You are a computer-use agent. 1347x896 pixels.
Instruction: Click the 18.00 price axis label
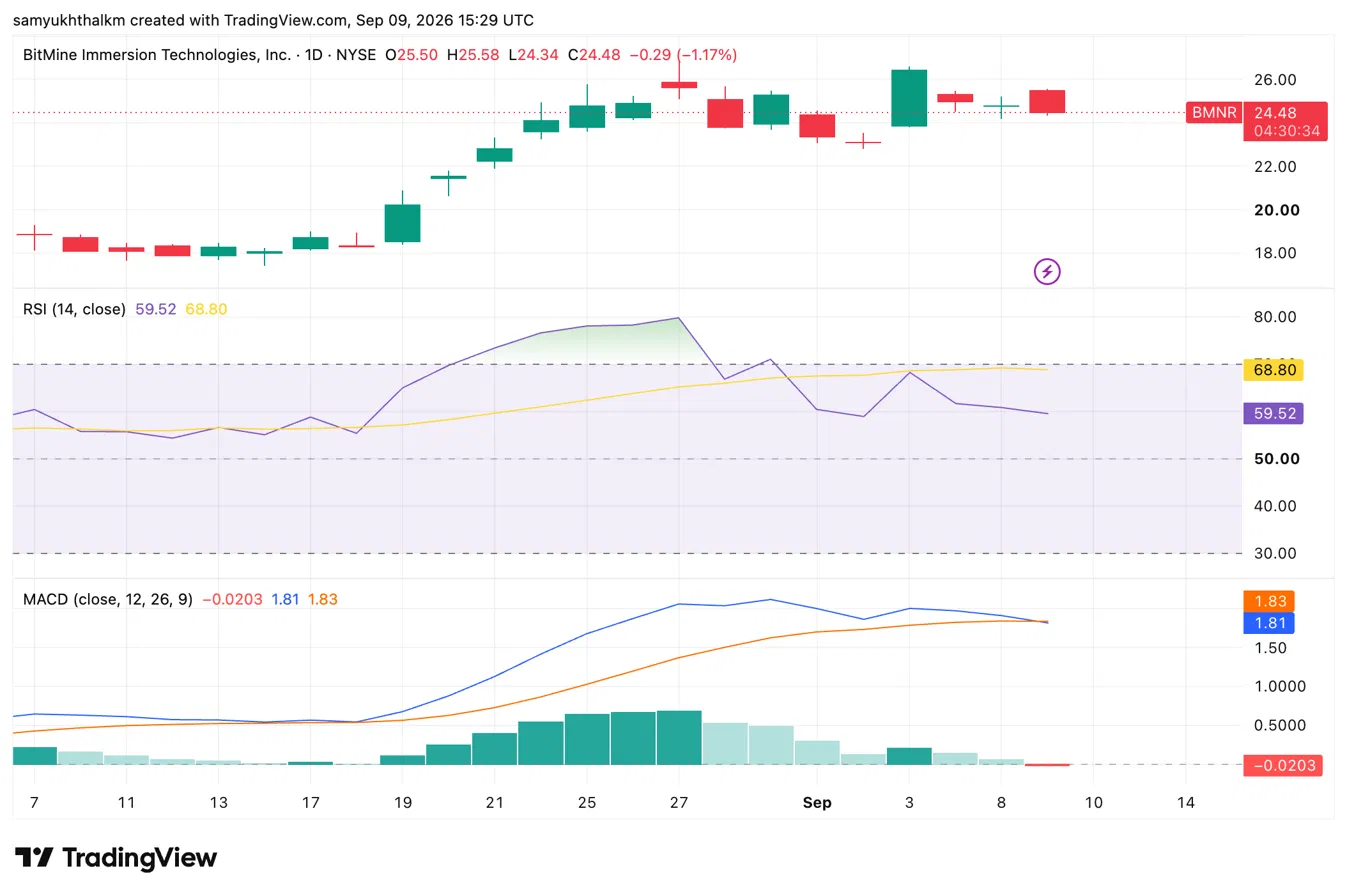1276,253
